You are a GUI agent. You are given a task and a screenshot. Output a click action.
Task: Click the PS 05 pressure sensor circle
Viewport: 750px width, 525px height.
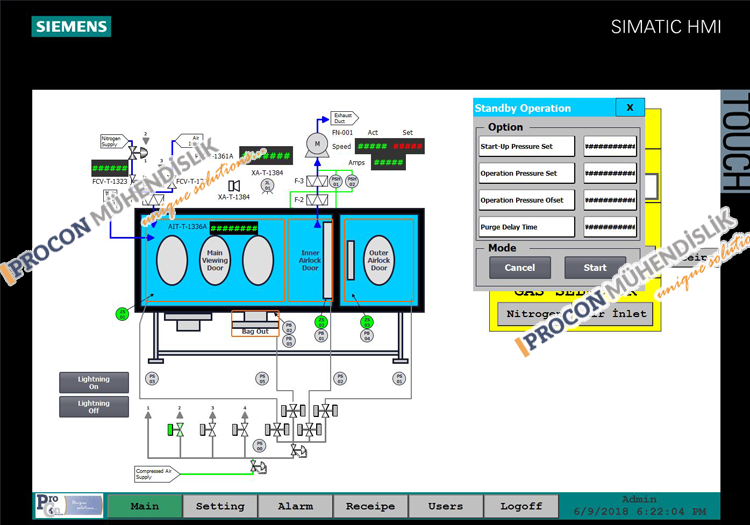click(x=262, y=379)
